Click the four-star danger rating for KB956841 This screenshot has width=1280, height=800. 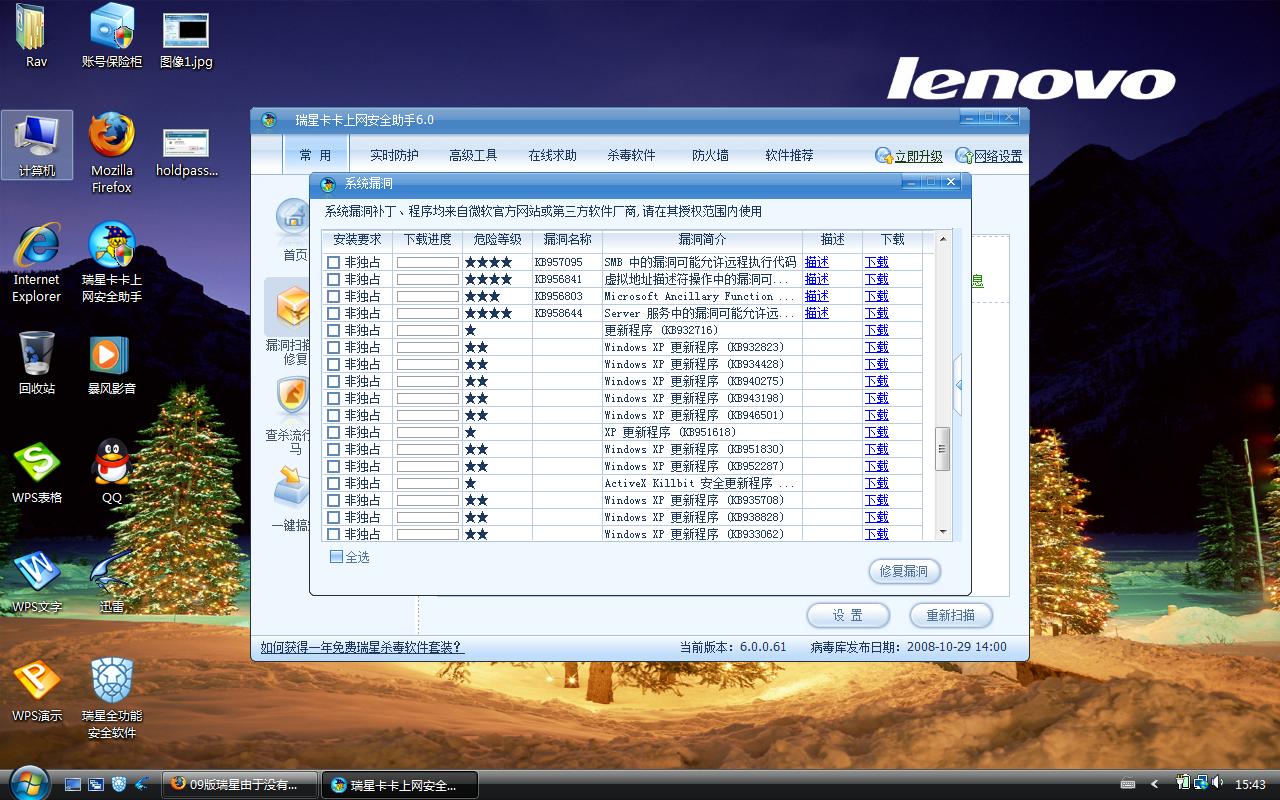coord(488,279)
